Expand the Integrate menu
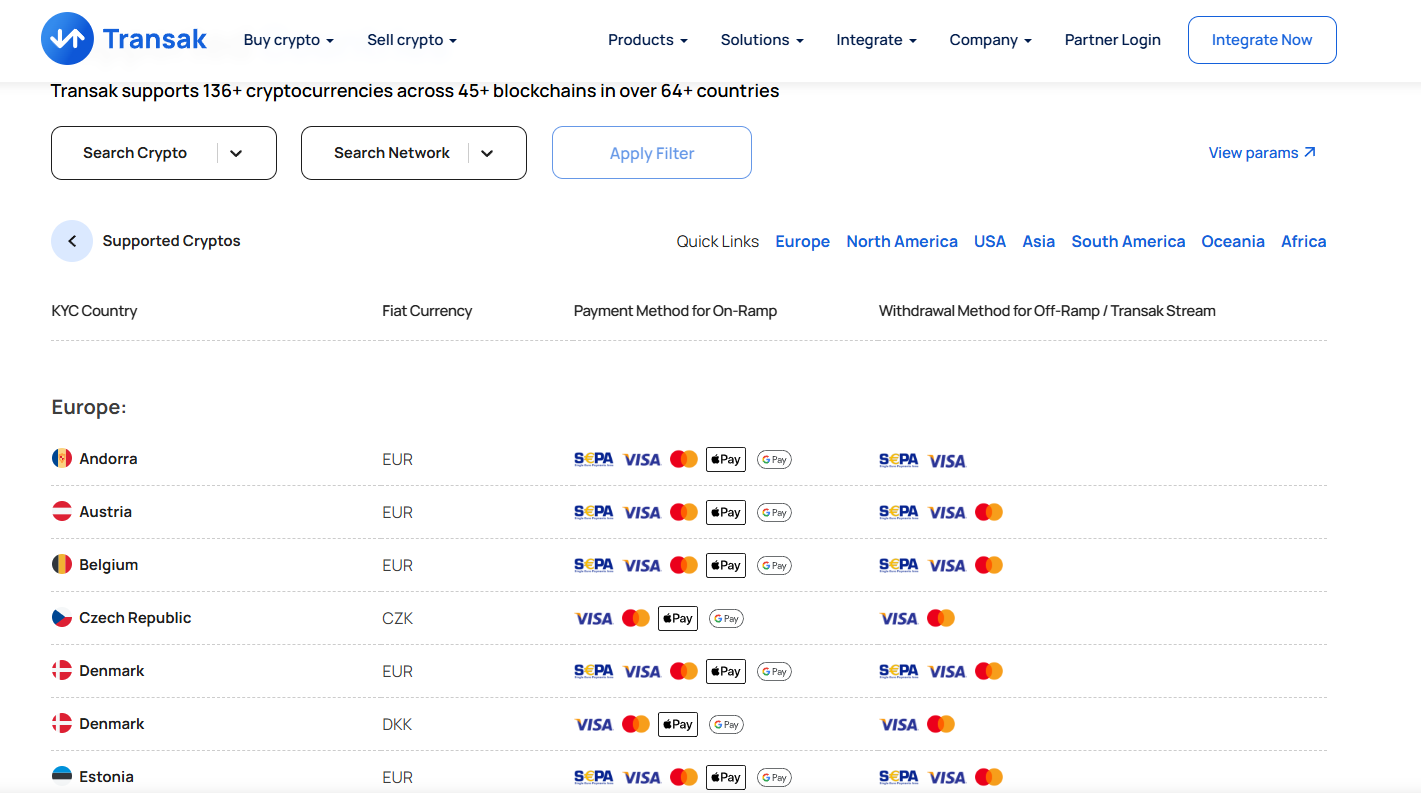This screenshot has width=1421, height=793. (x=877, y=40)
